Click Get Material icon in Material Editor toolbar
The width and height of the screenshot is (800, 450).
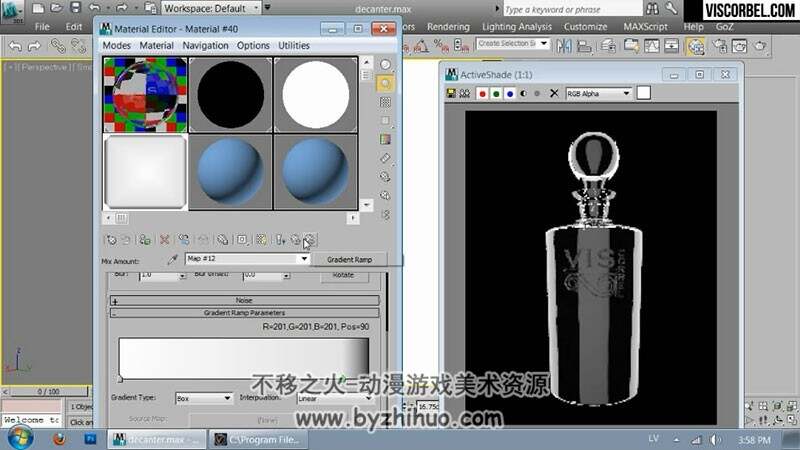click(111, 240)
